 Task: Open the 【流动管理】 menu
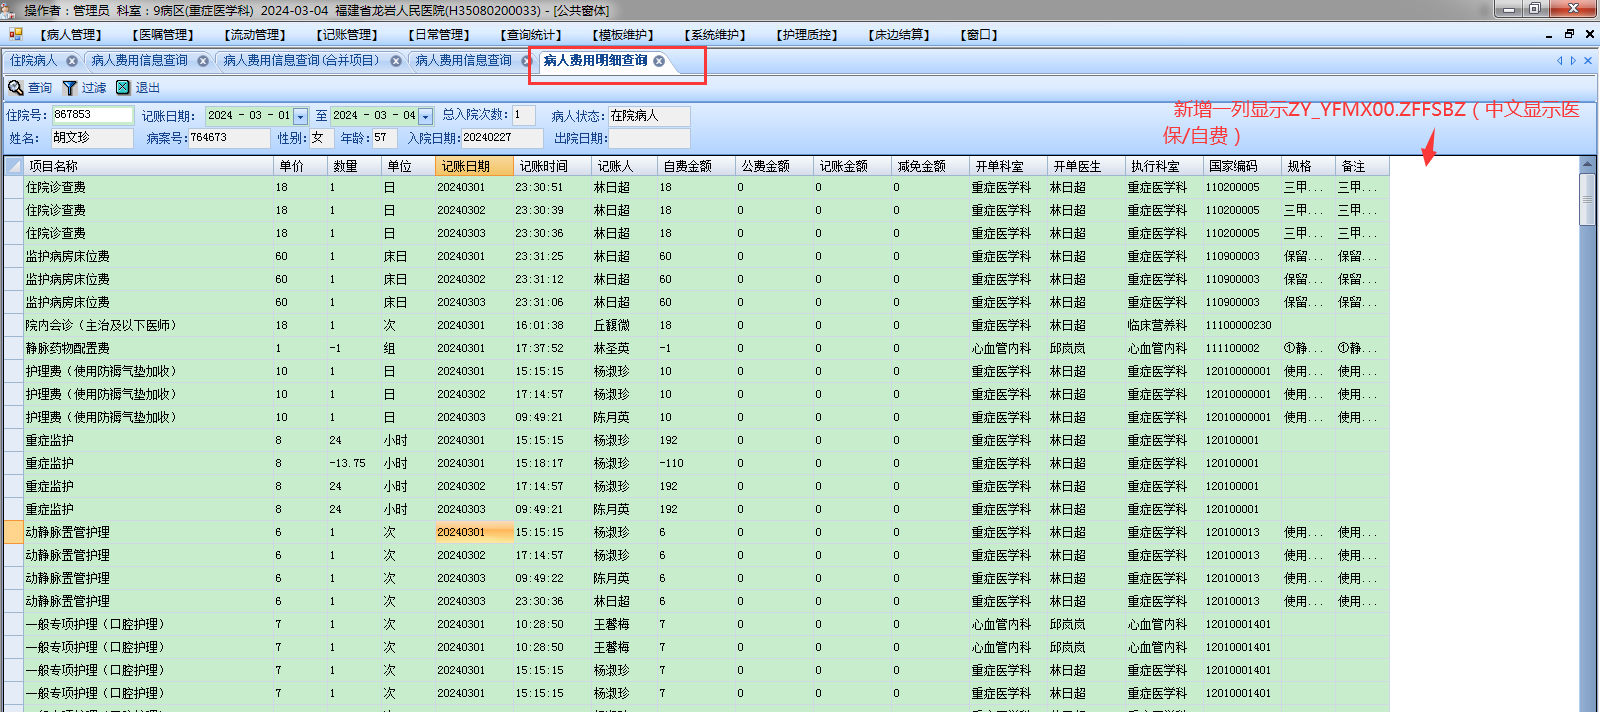pos(255,35)
